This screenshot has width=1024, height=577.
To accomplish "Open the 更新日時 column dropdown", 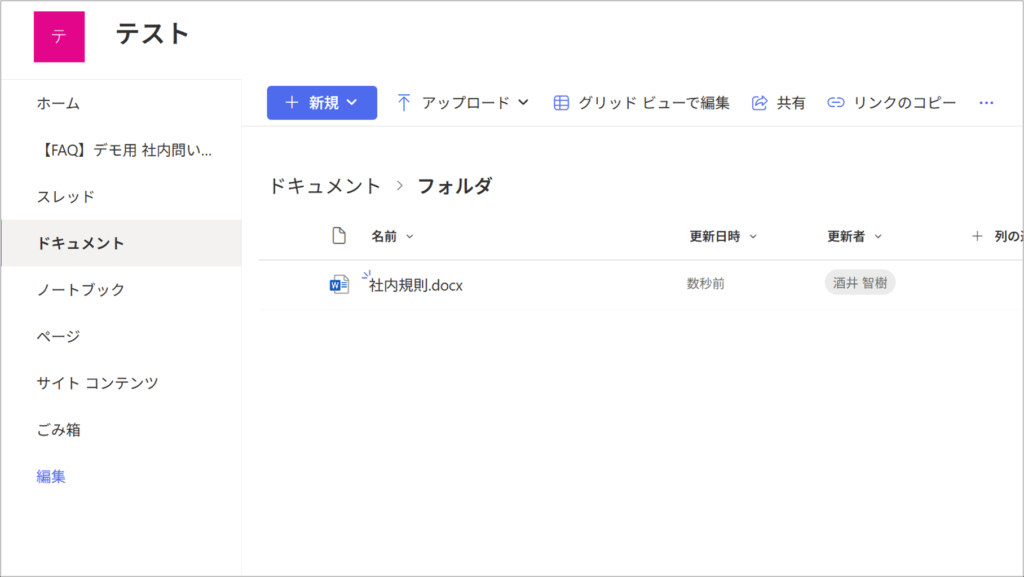I will (x=753, y=236).
